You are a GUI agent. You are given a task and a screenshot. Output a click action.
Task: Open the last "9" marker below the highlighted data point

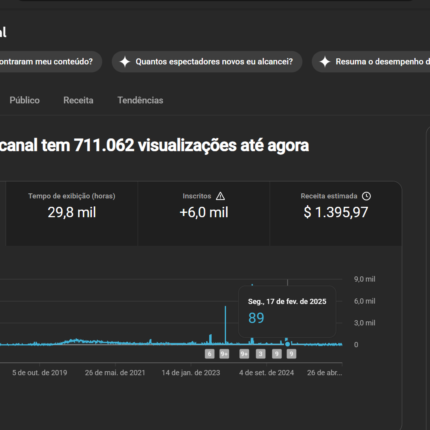(291, 354)
